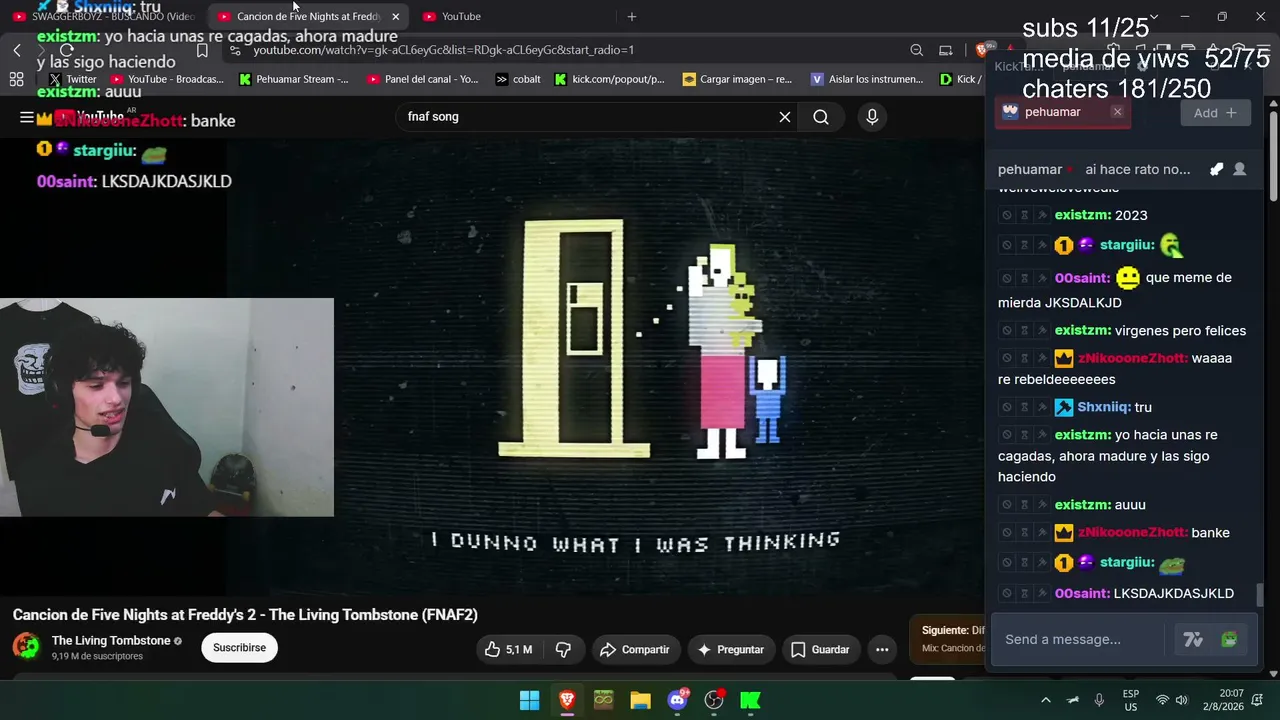1280x720 pixels.
Task: Open The Living Tombstone channel avatar
Action: [x=26, y=647]
